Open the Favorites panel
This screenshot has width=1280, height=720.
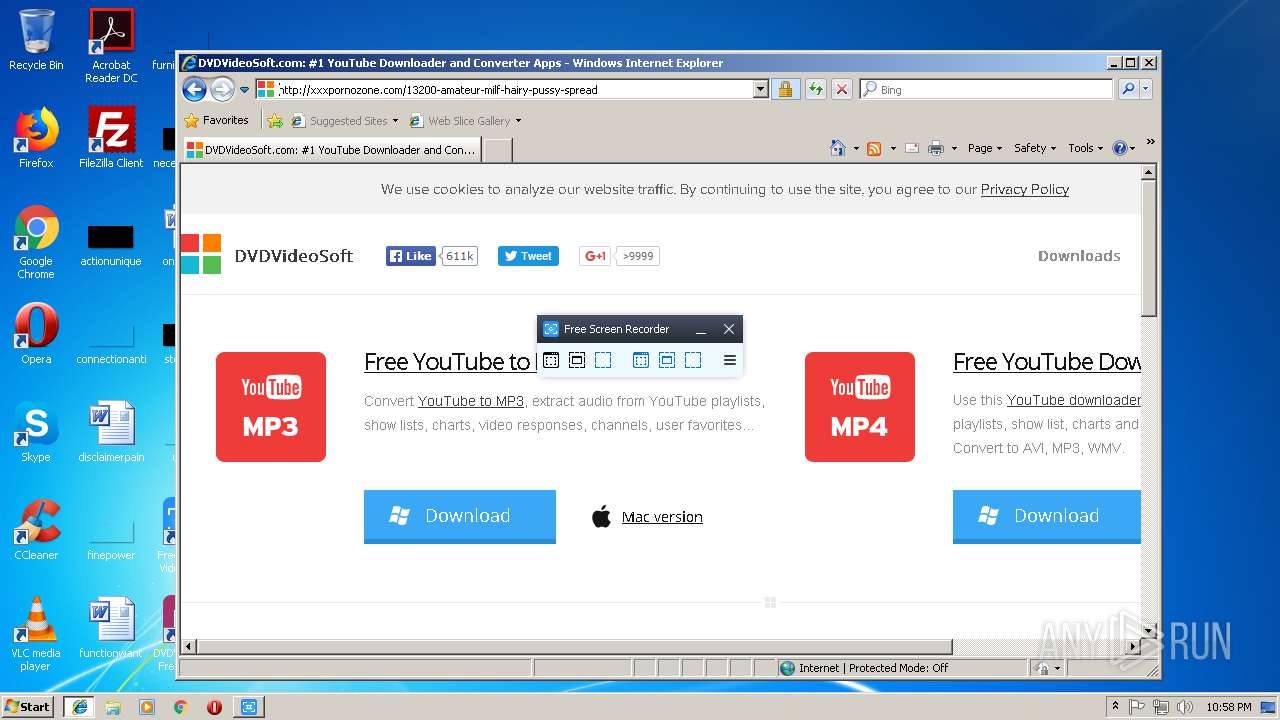tap(216, 121)
